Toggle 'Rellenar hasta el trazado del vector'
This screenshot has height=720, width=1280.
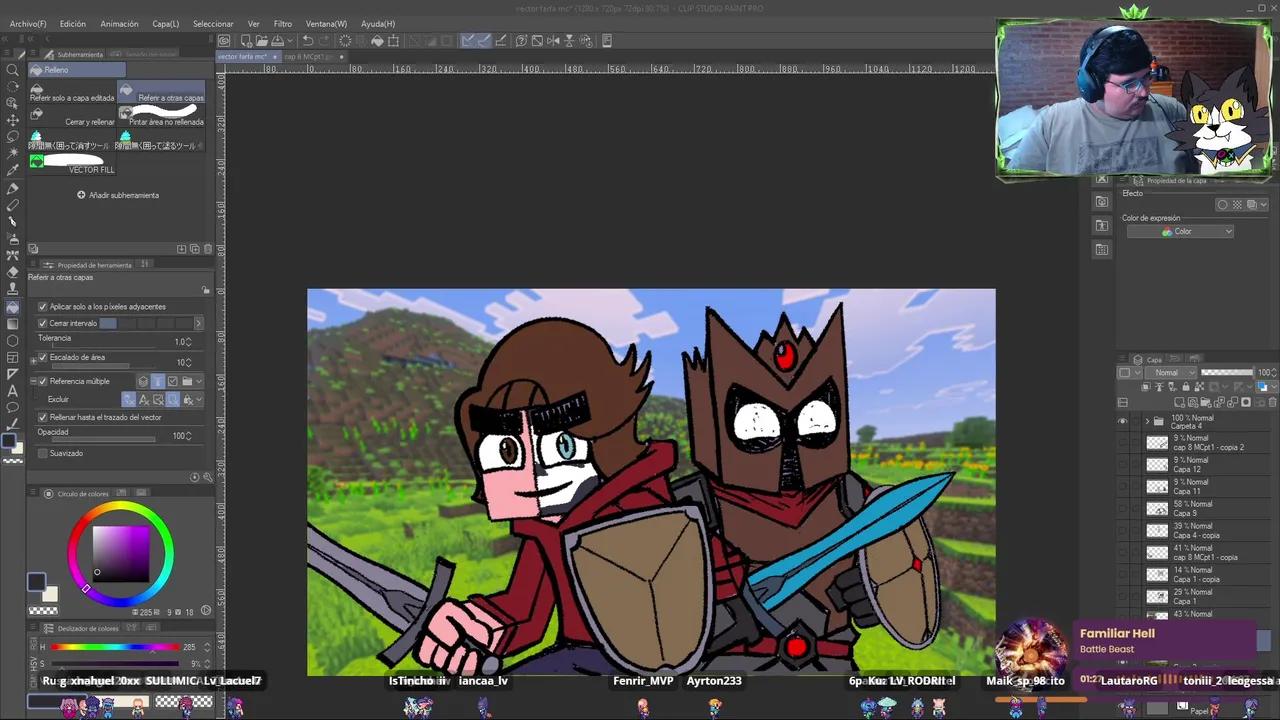(x=42, y=417)
